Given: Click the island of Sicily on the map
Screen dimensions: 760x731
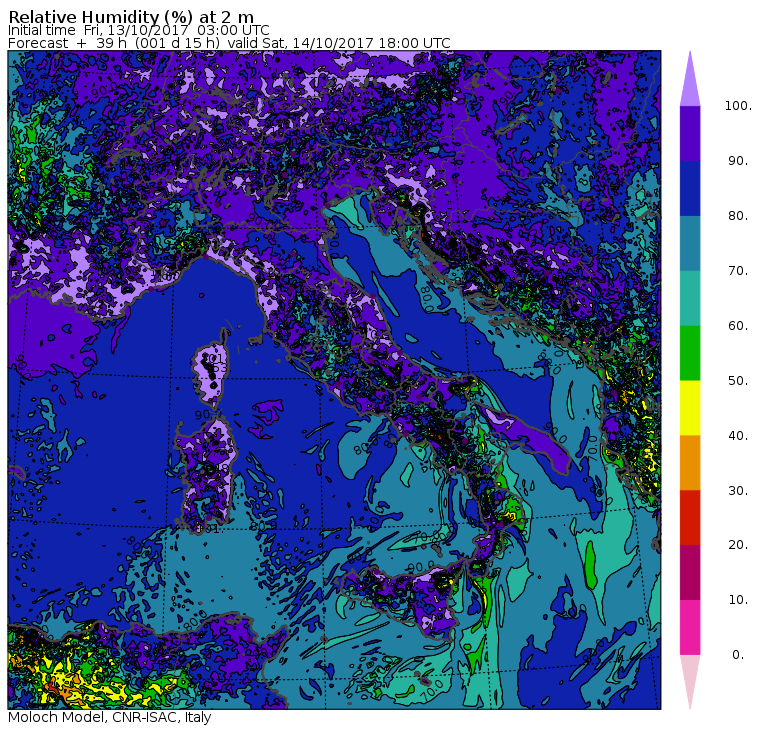Looking at the screenshot, I should 405,599.
